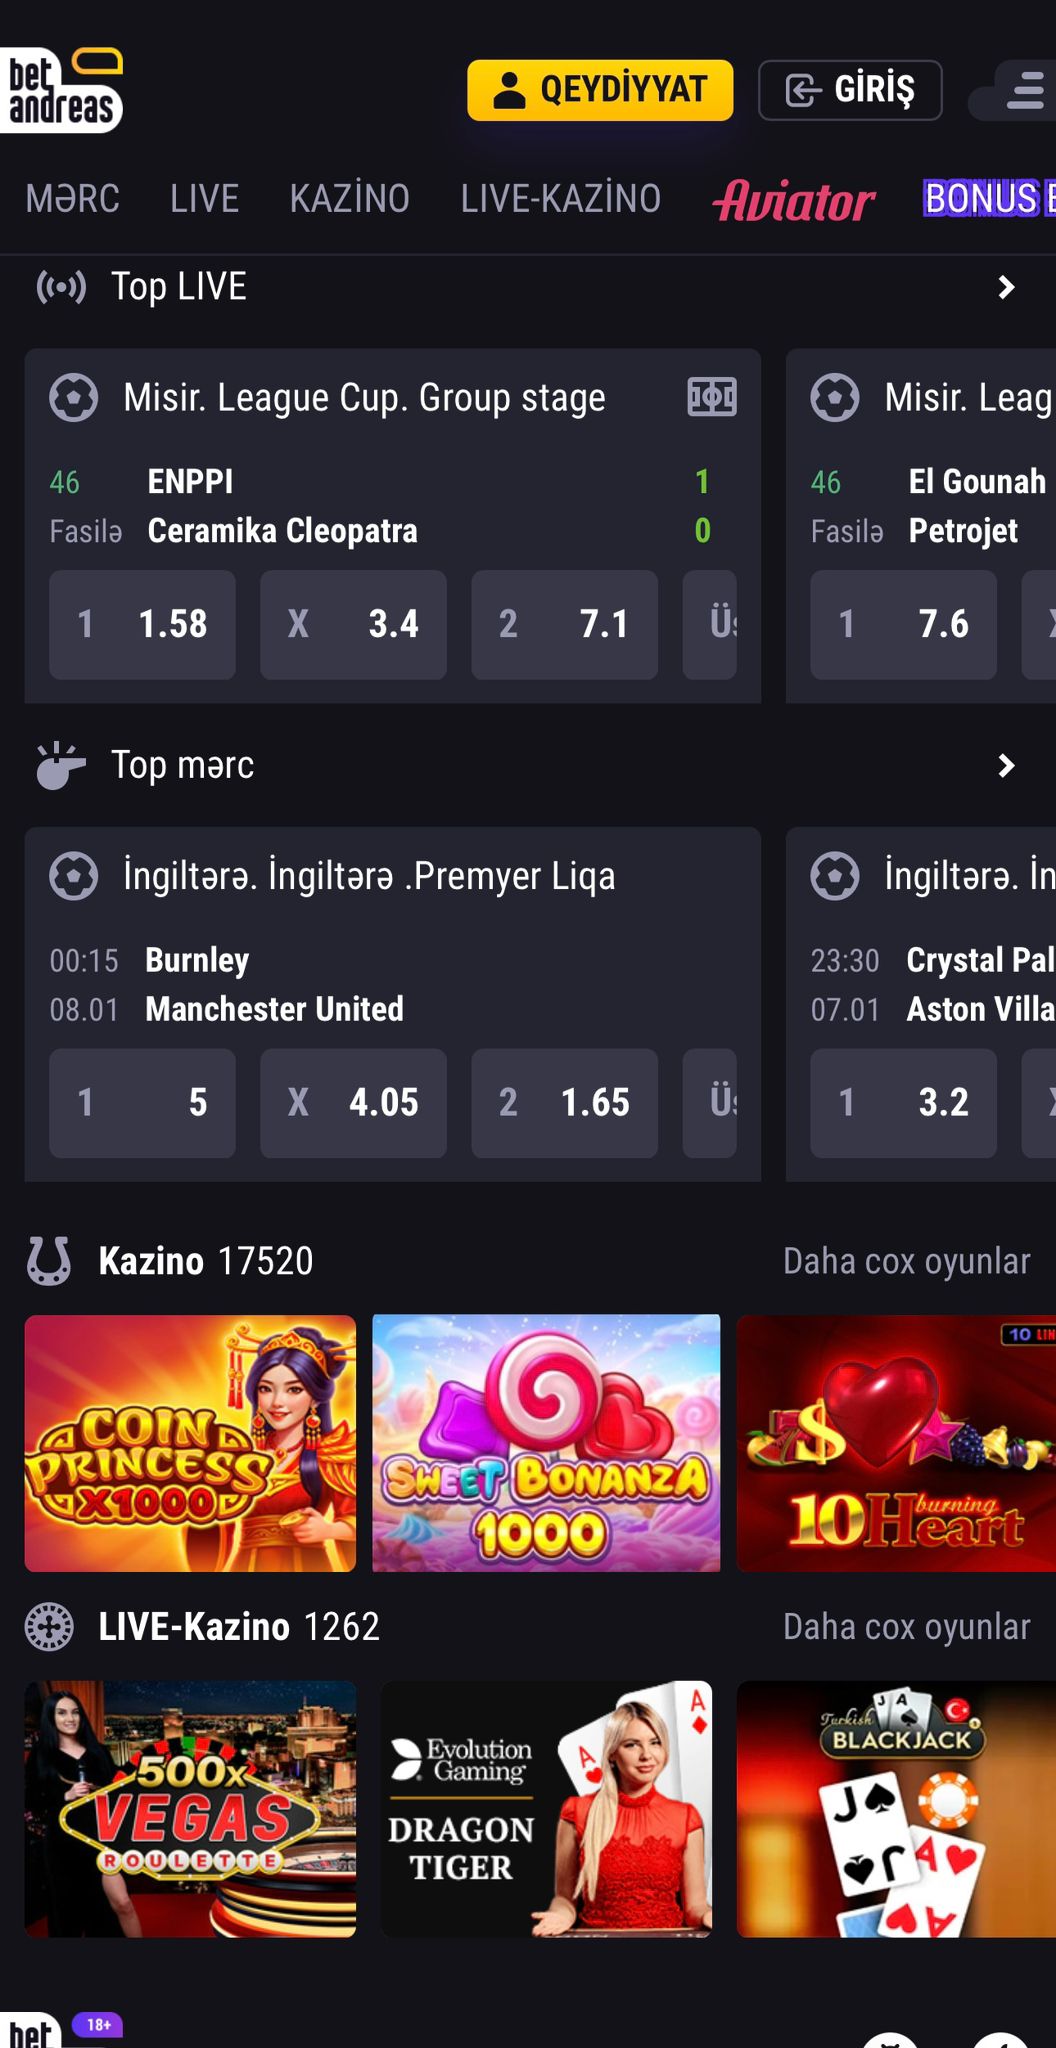Select odds 1.58 for ENPPI win
Screen dimensions: 1056x2048
(142, 625)
